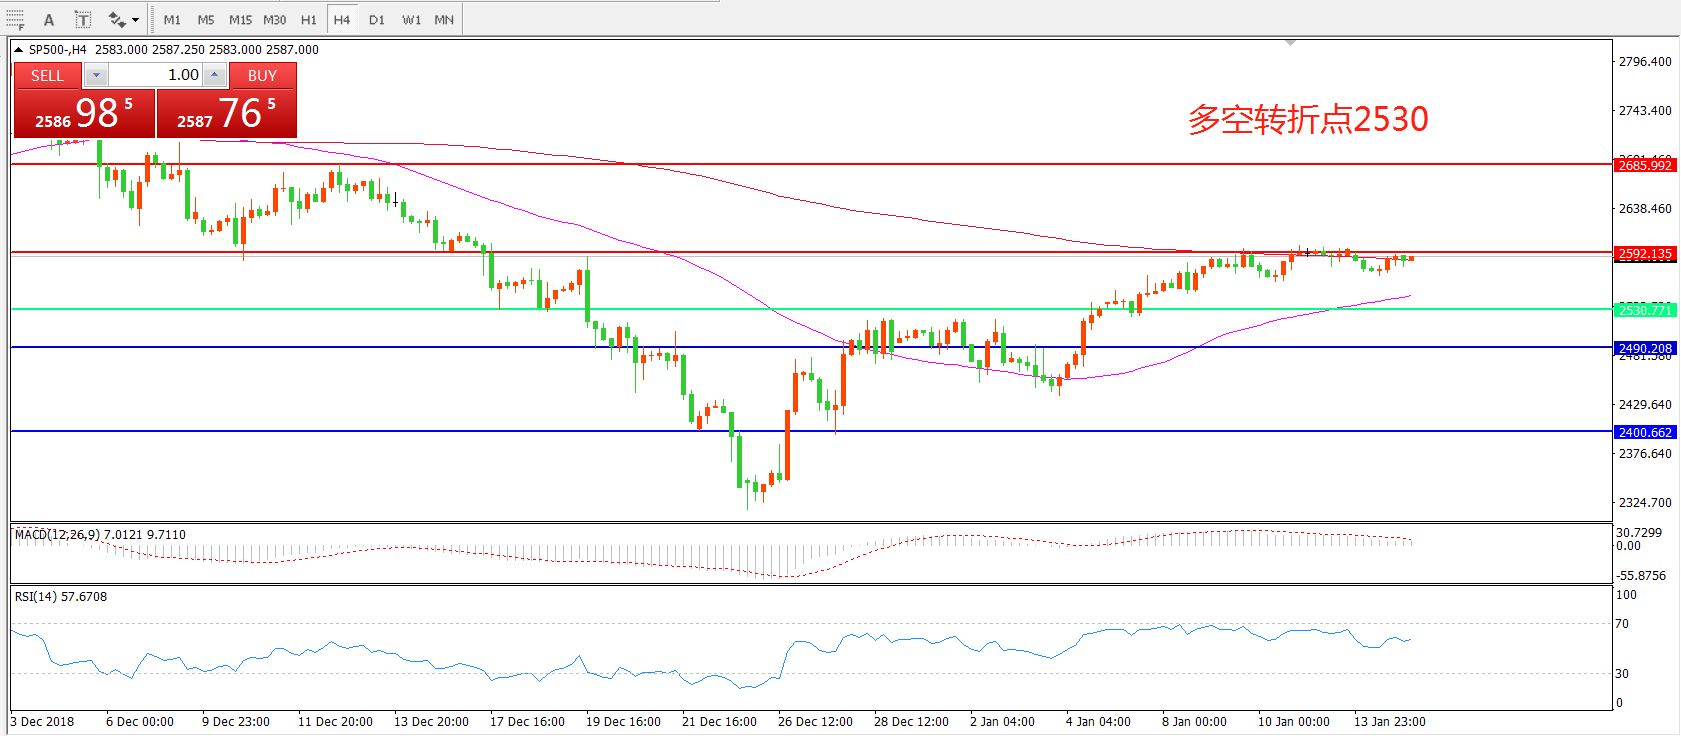1681x736 pixels.
Task: Select the Fibonacci retracement tool
Action: click(x=15, y=19)
